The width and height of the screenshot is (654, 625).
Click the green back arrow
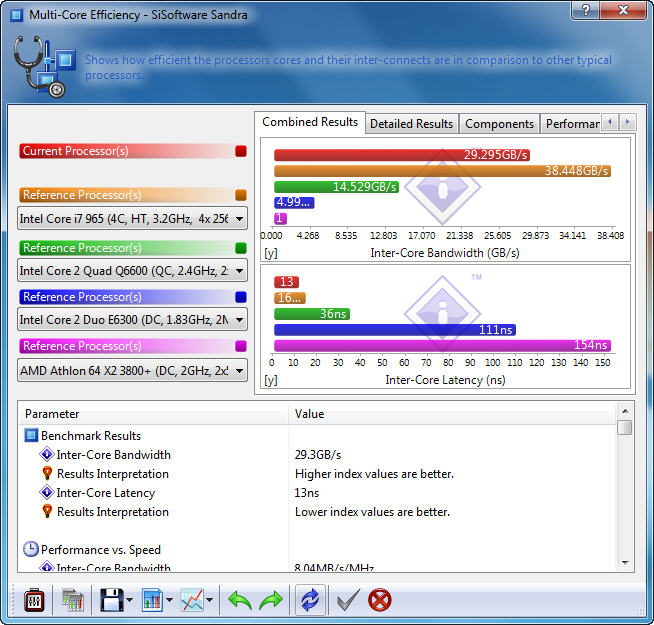240,601
